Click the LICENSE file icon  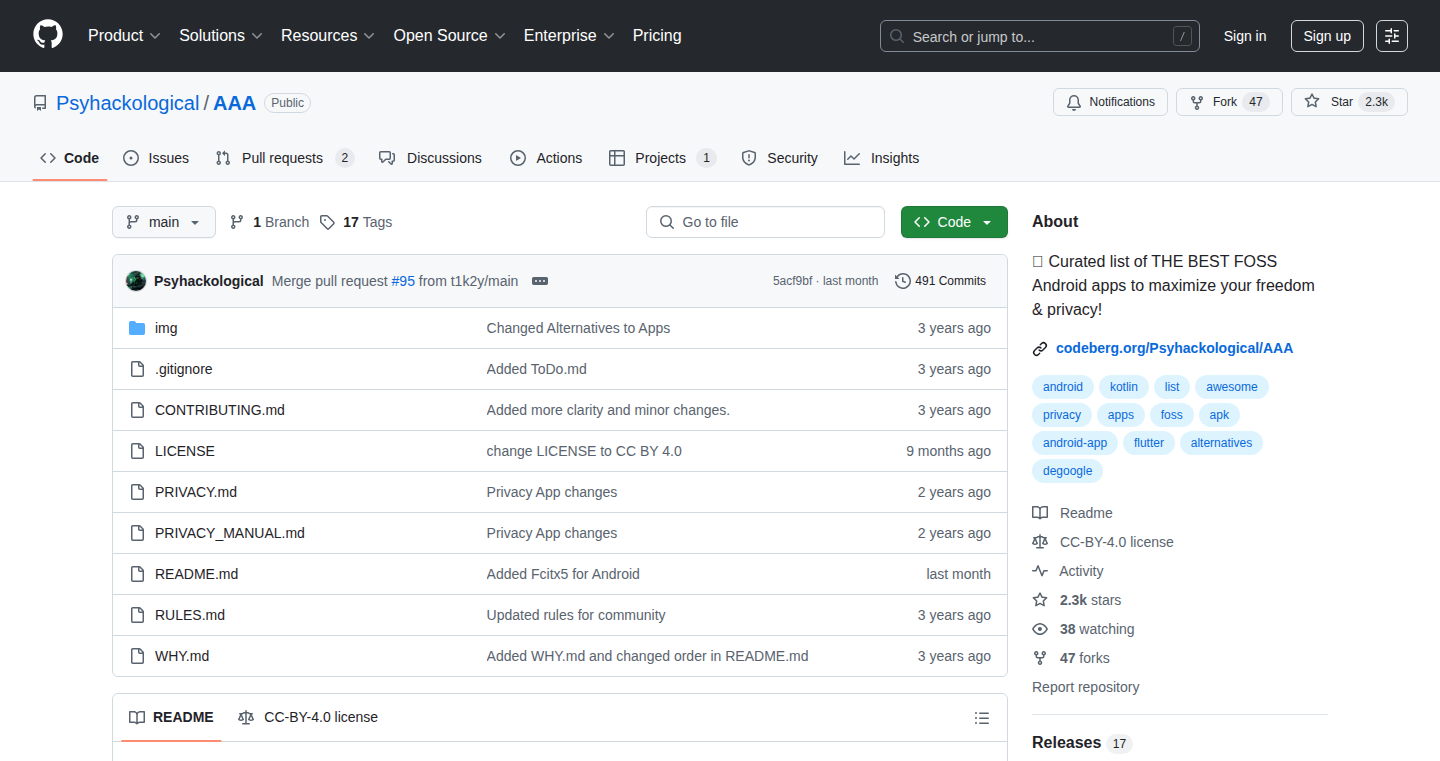point(137,451)
